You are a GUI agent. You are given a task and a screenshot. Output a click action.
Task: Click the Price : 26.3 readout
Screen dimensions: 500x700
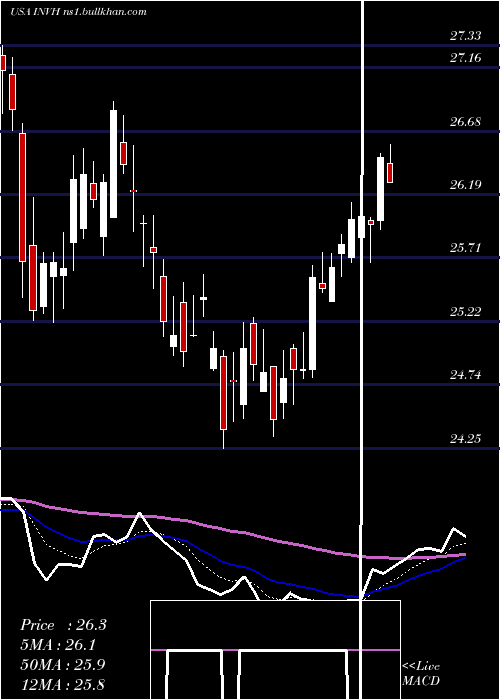(x=63, y=625)
